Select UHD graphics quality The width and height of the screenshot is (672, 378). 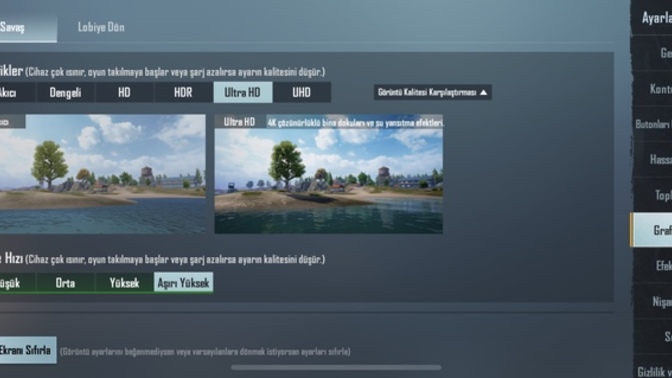[x=302, y=93]
